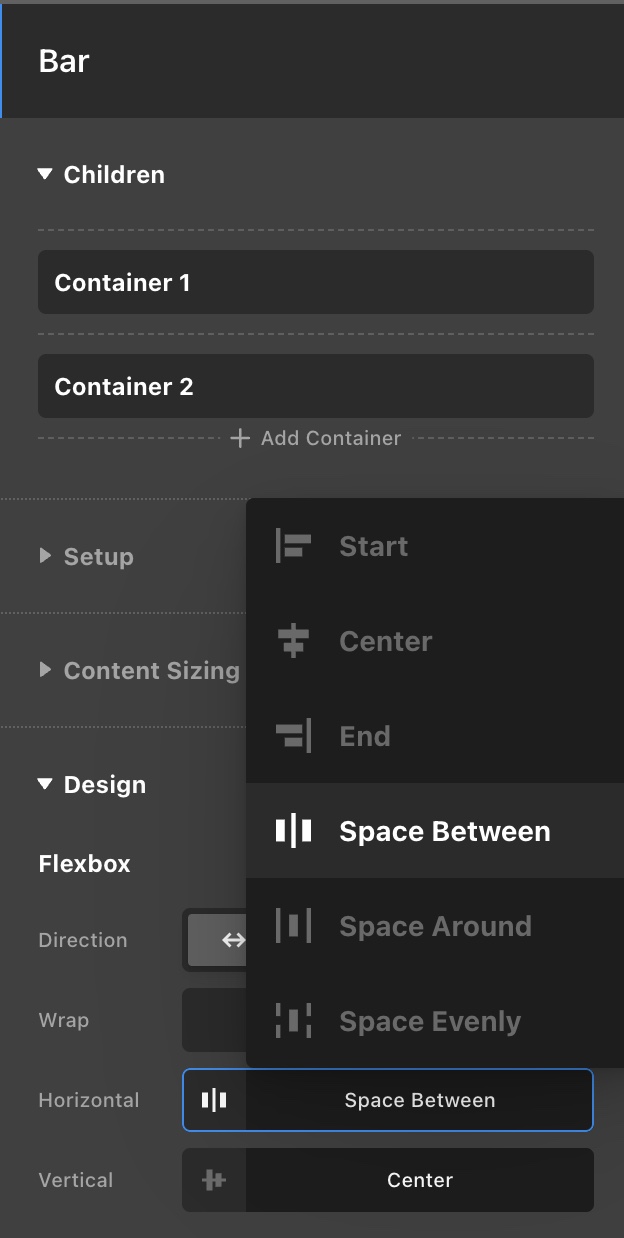Click the Space Between icon in dropdown list
This screenshot has width=624, height=1238.
(293, 831)
